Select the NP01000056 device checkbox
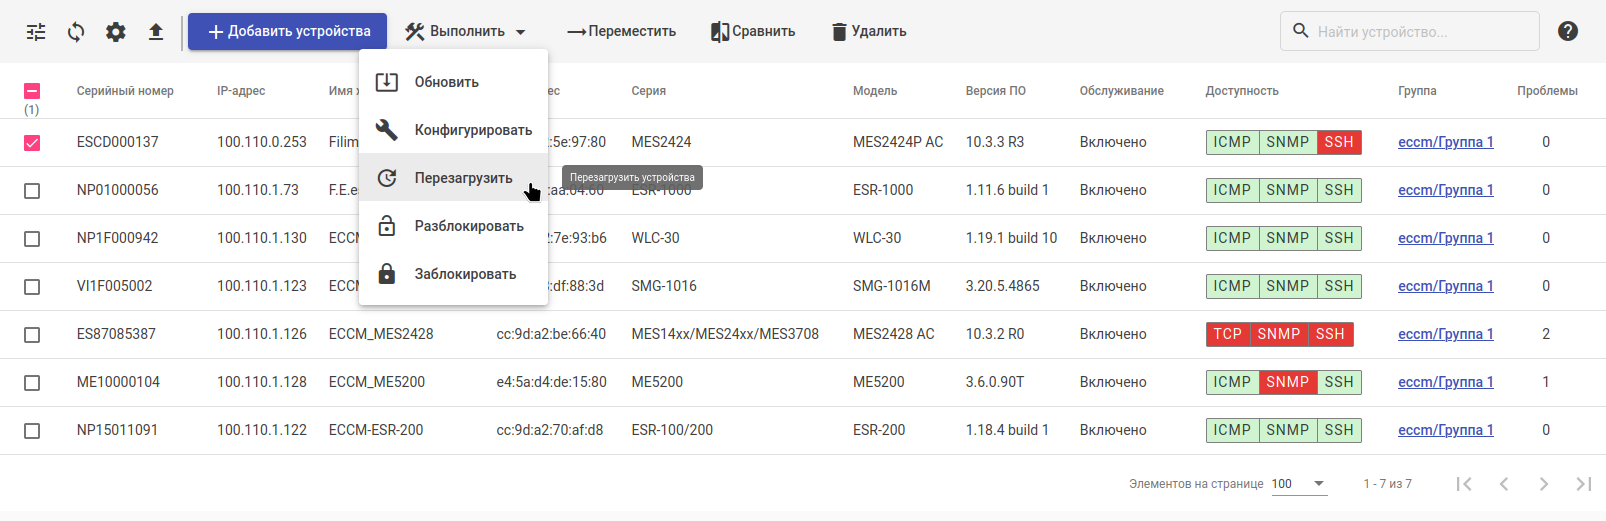The image size is (1606, 521). pyautogui.click(x=32, y=191)
